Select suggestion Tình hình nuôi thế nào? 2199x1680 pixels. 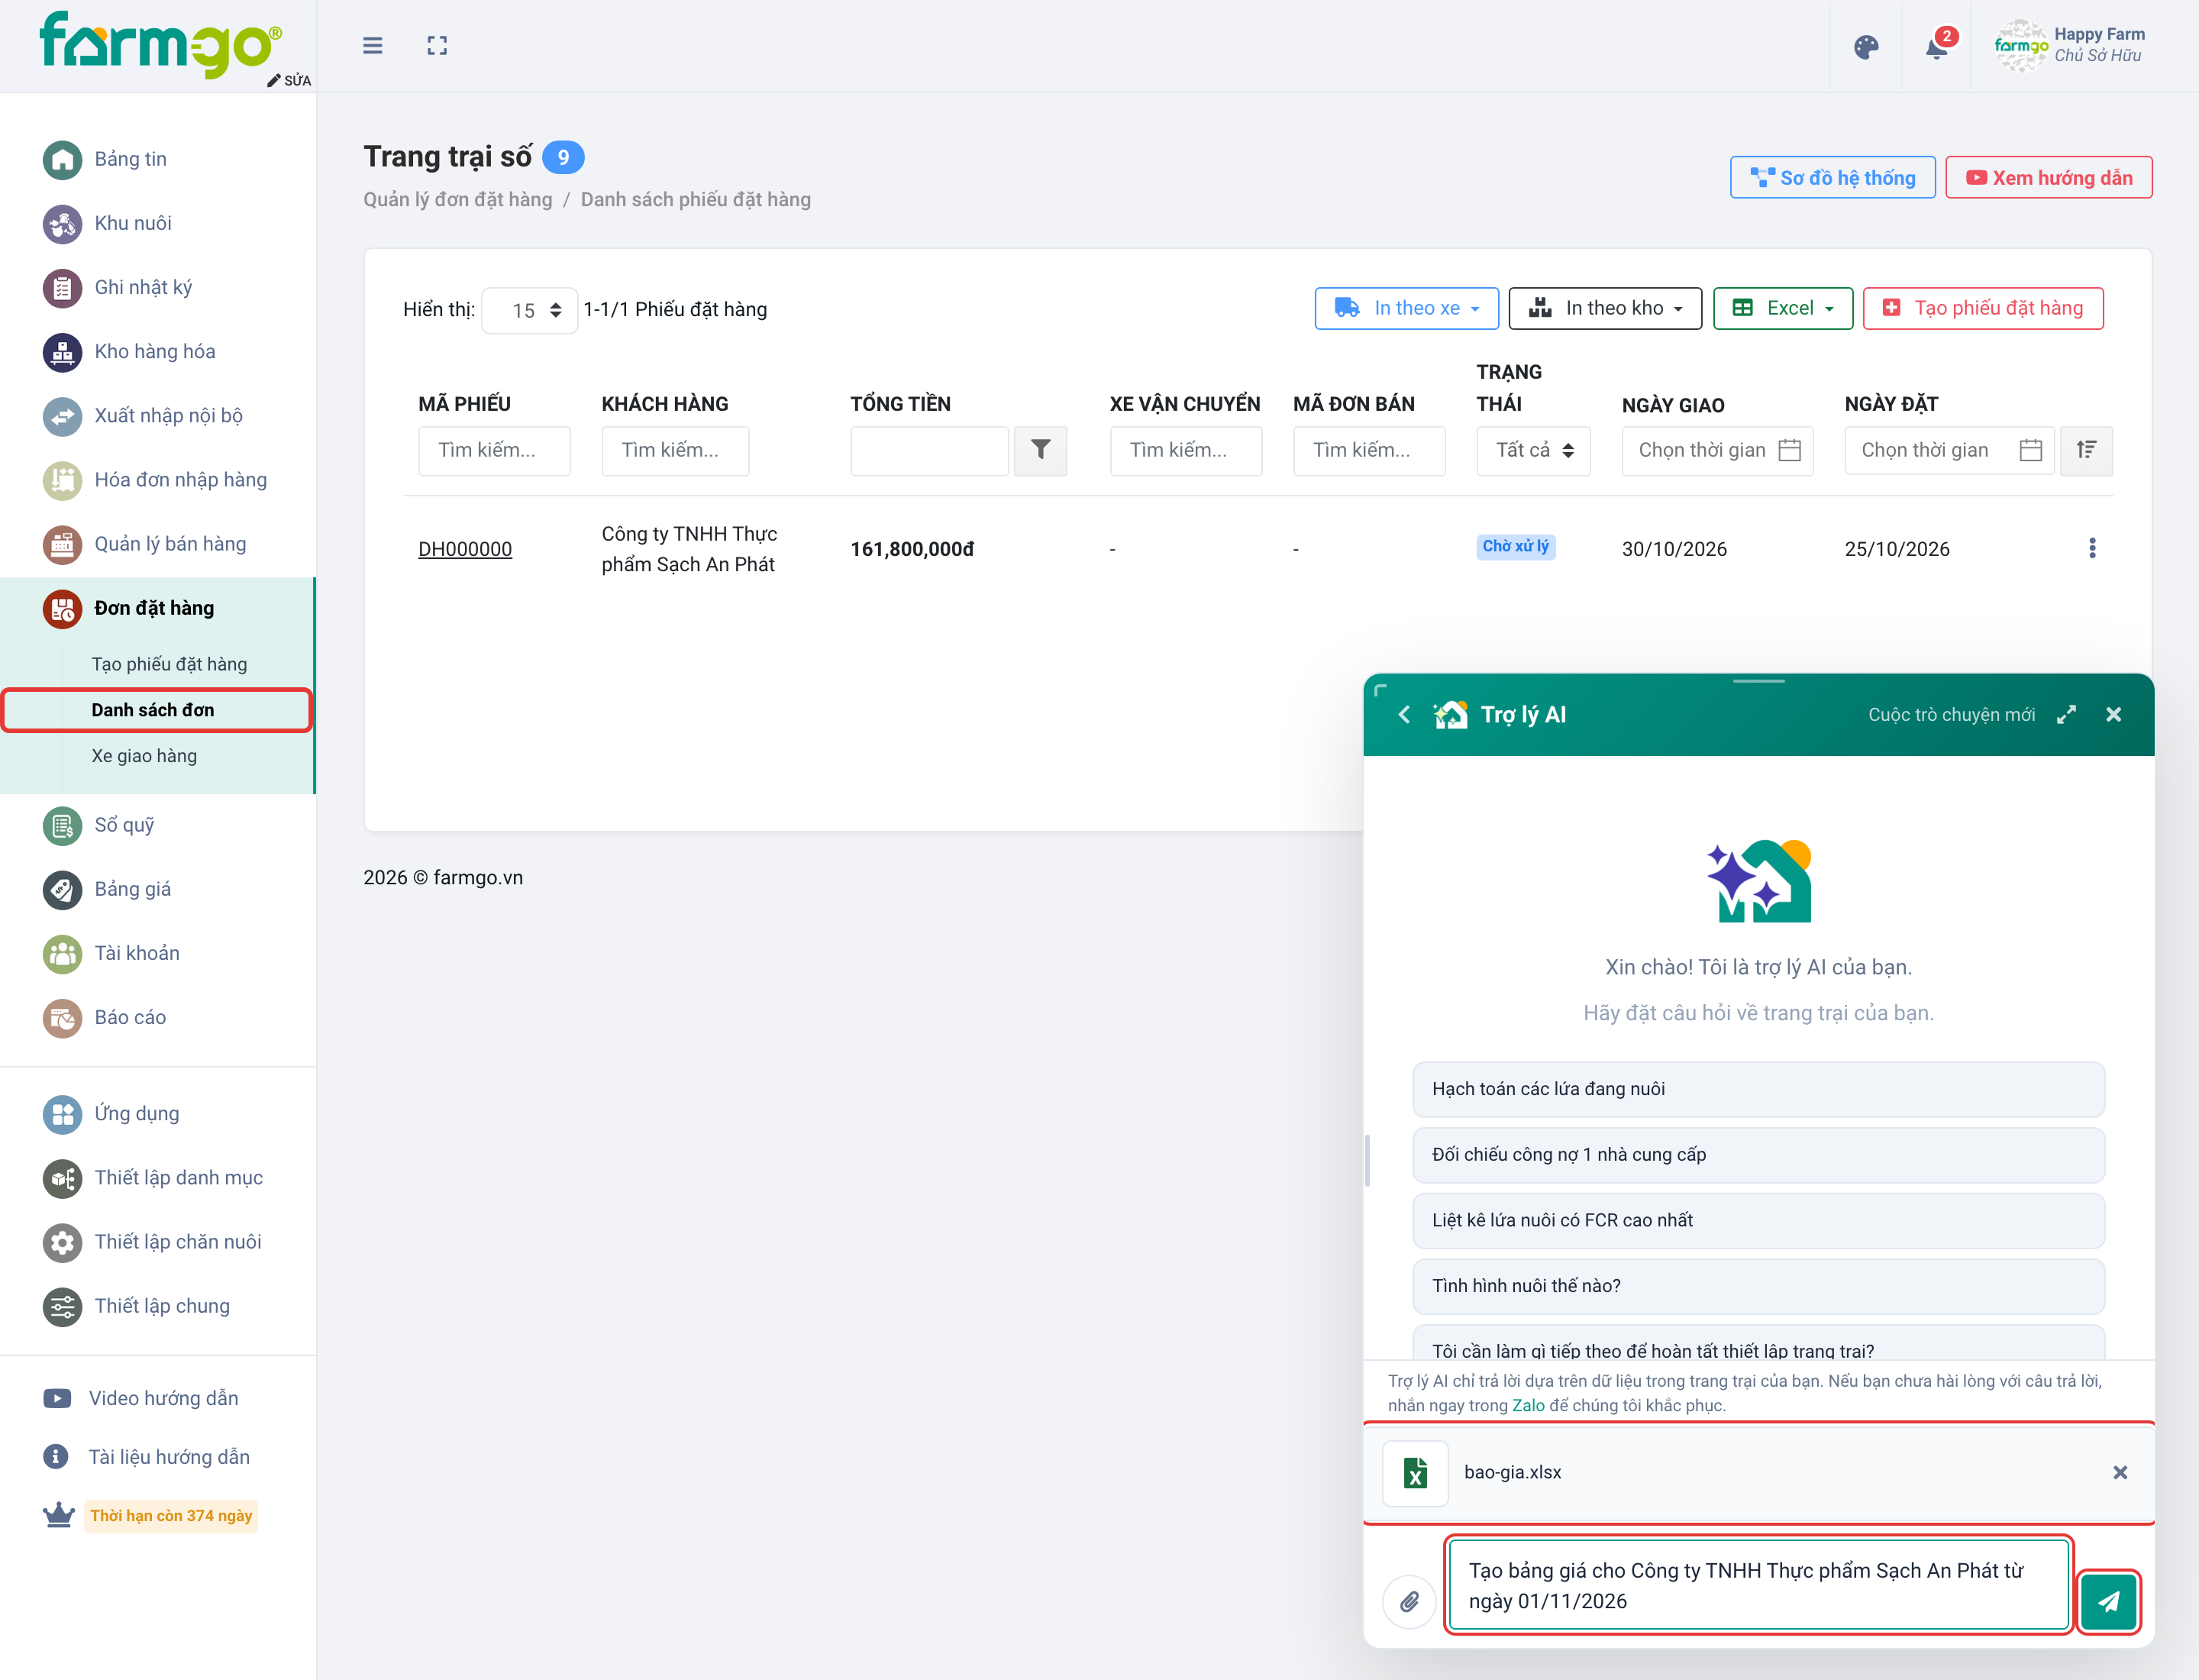(x=1758, y=1286)
